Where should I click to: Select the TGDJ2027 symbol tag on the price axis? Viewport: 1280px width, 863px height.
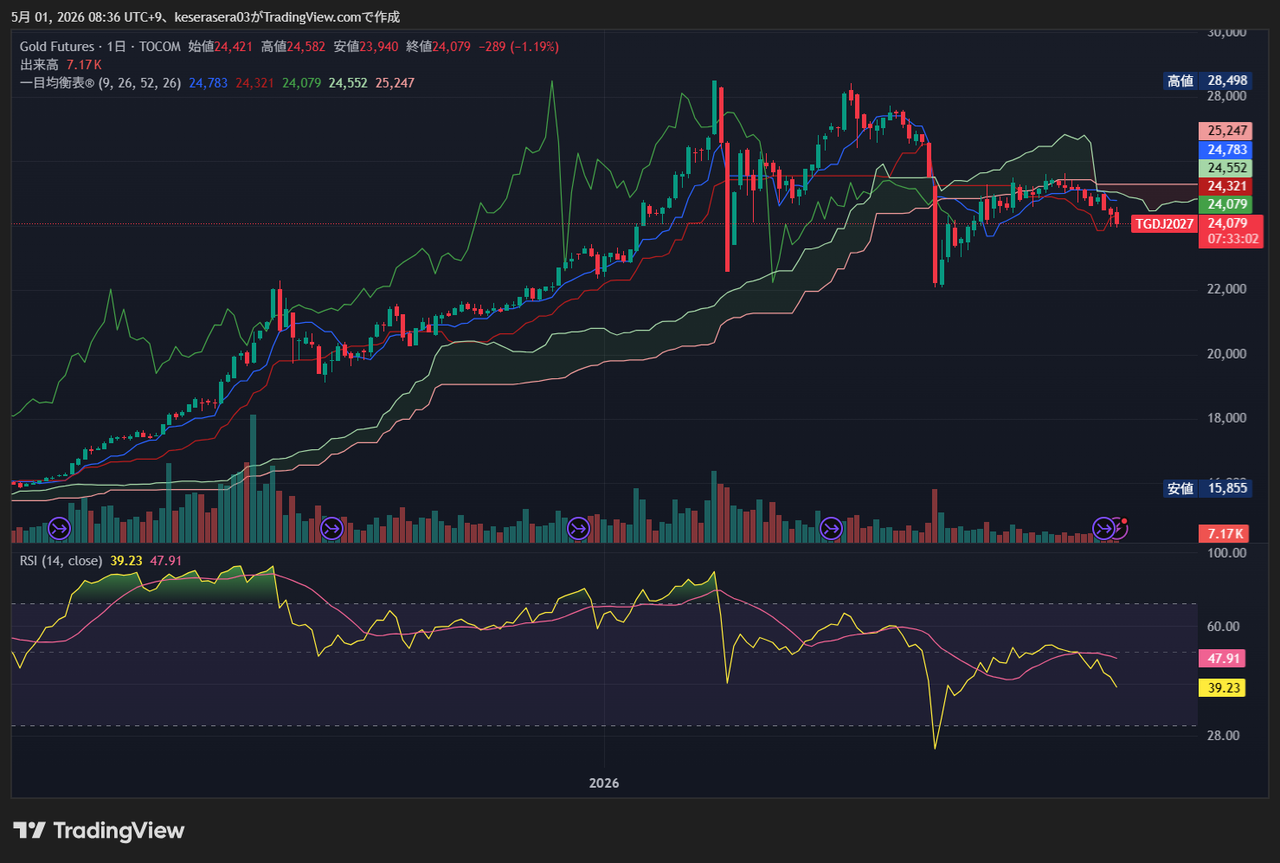tap(1164, 224)
